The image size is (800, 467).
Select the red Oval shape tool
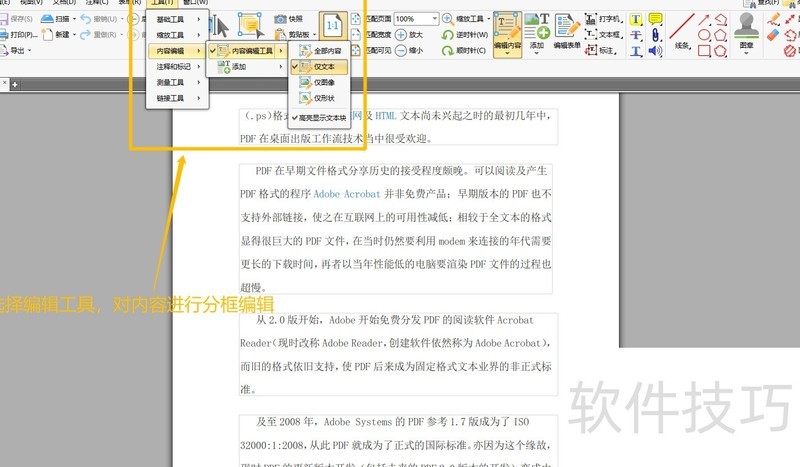pos(704,35)
